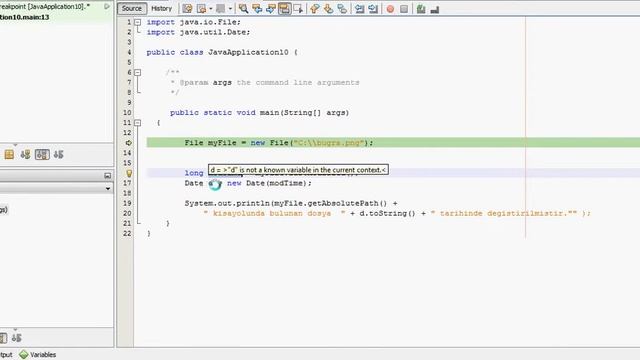Click the program counter arrow on line 13
640x360 pixels.
click(129, 143)
